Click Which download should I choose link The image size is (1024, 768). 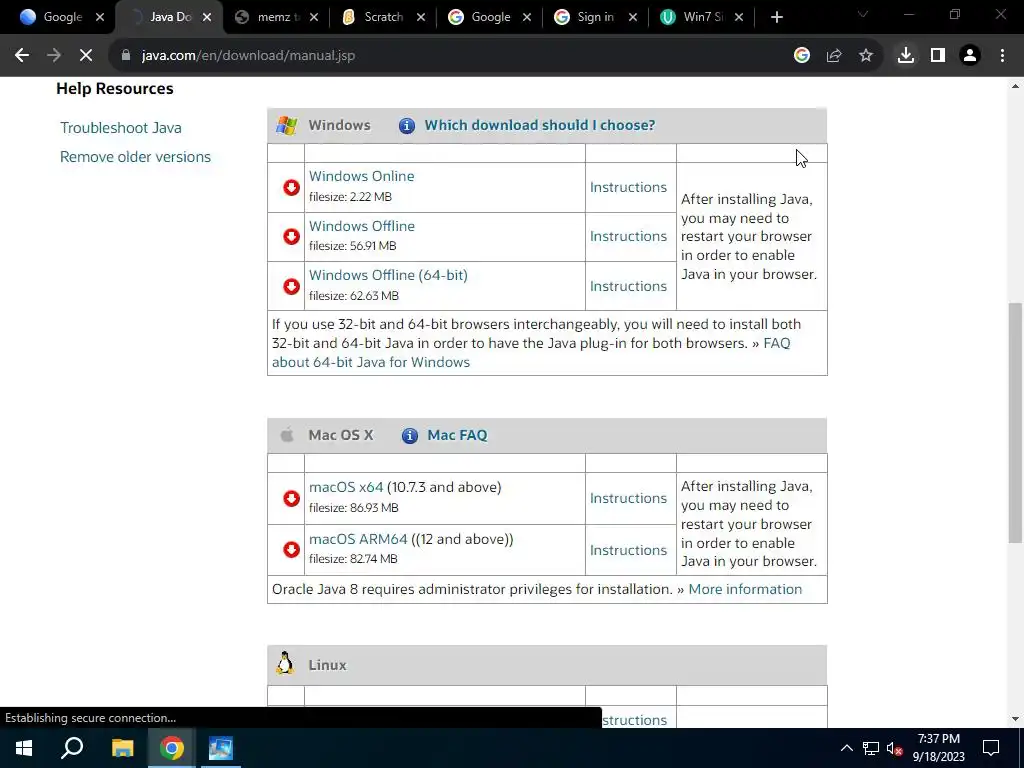point(539,125)
